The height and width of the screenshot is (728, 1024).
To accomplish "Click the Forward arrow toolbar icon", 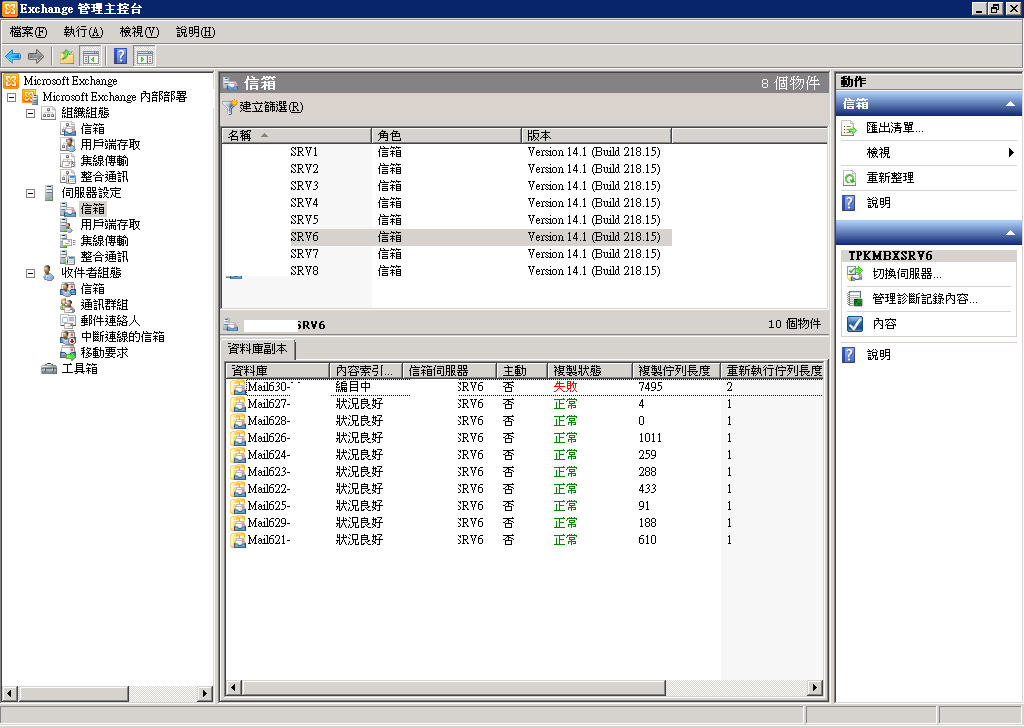I will [x=36, y=57].
